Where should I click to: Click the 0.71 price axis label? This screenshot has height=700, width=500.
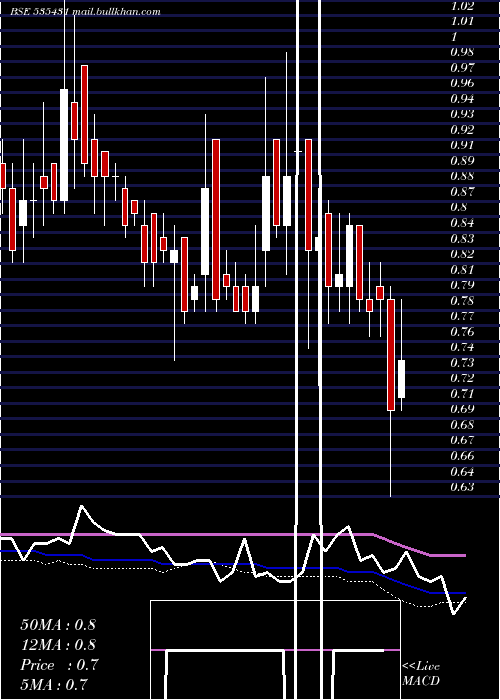click(x=462, y=394)
